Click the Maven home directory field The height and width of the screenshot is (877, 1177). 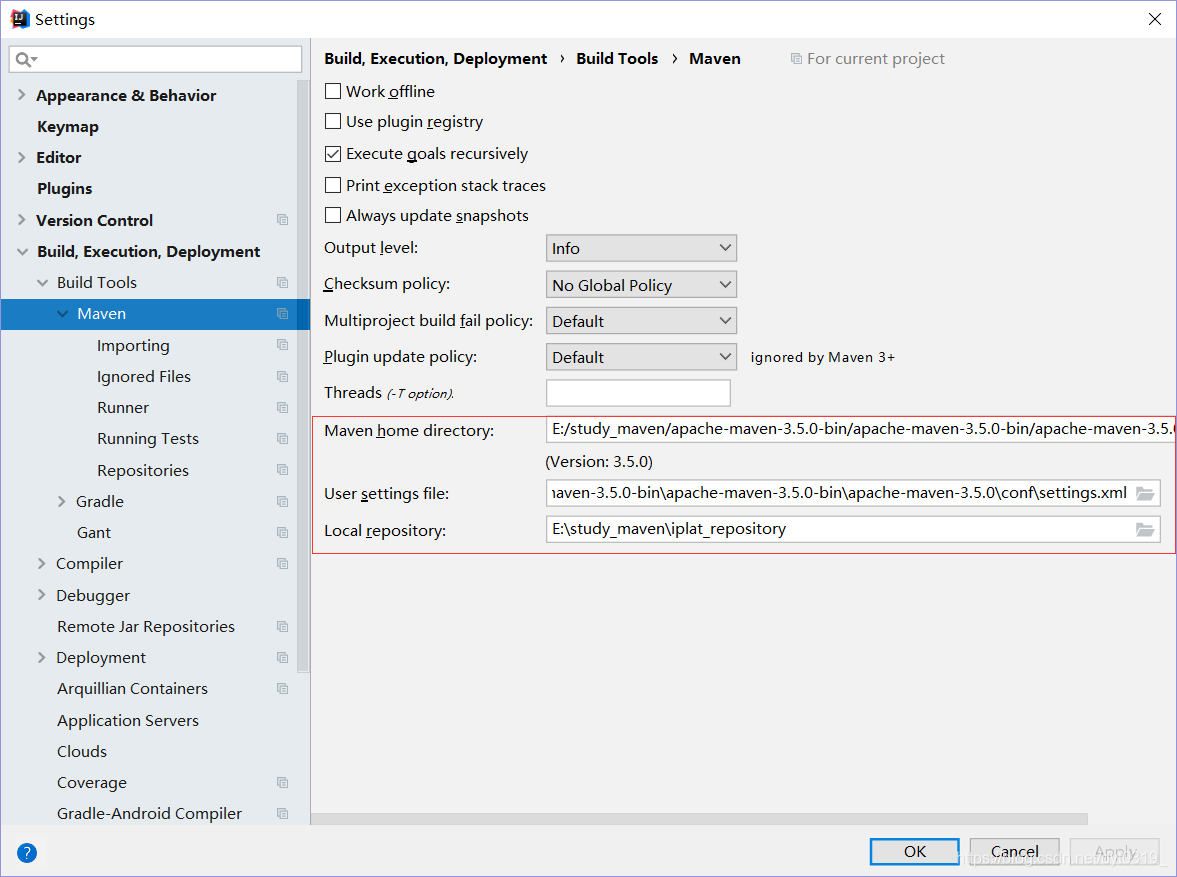(x=861, y=429)
